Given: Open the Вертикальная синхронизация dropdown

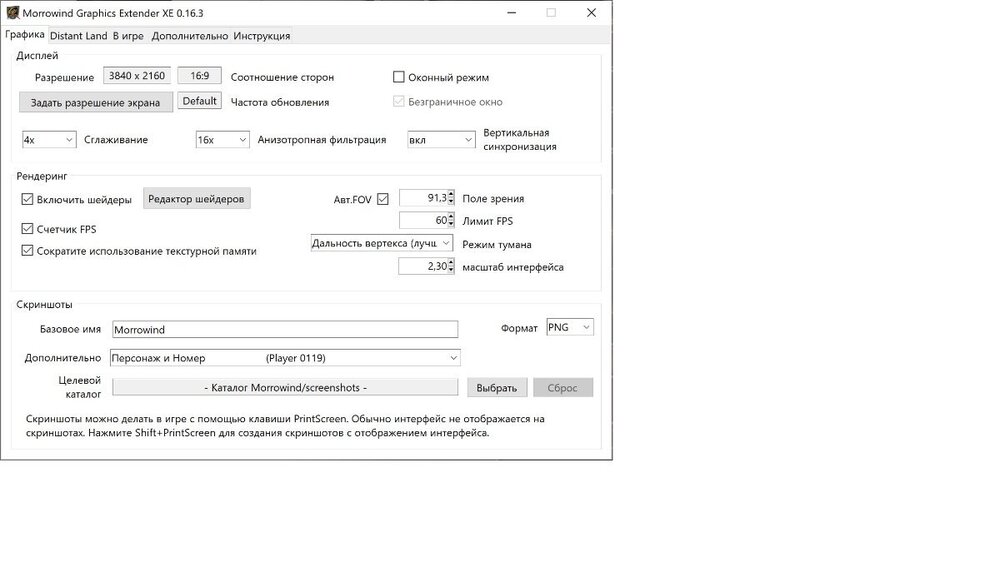Looking at the screenshot, I should coord(440,140).
